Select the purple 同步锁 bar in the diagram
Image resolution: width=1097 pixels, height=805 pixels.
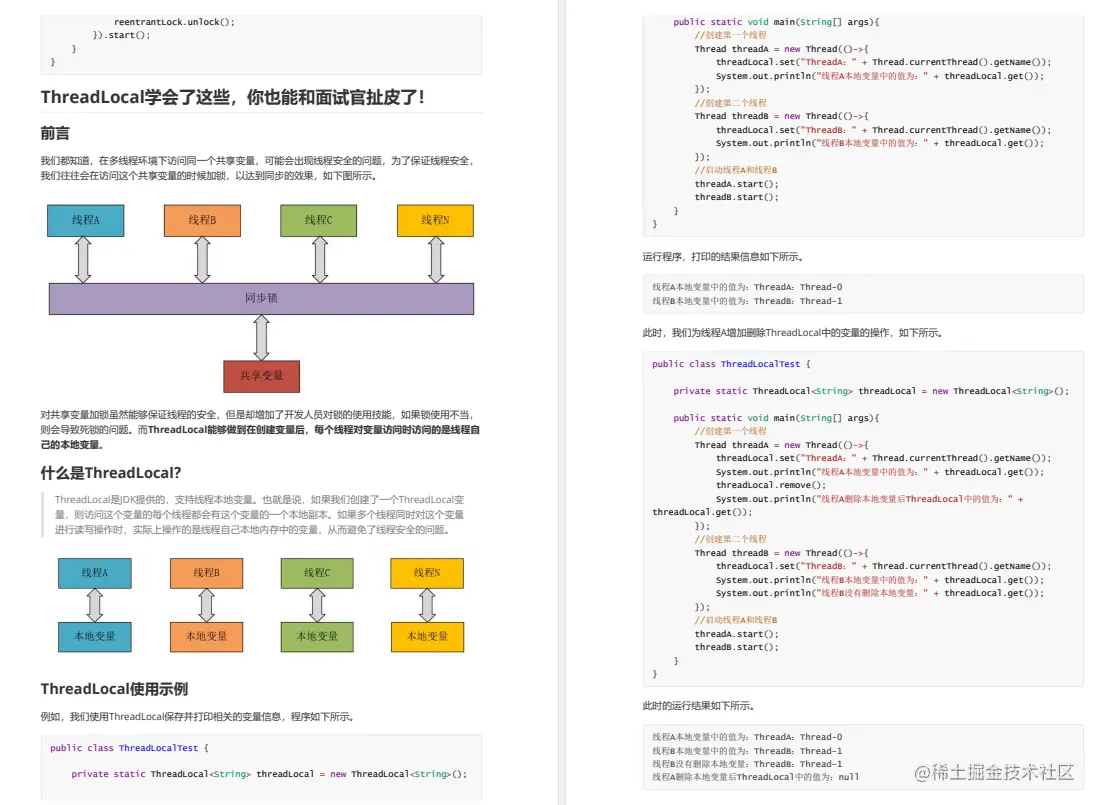(x=261, y=298)
